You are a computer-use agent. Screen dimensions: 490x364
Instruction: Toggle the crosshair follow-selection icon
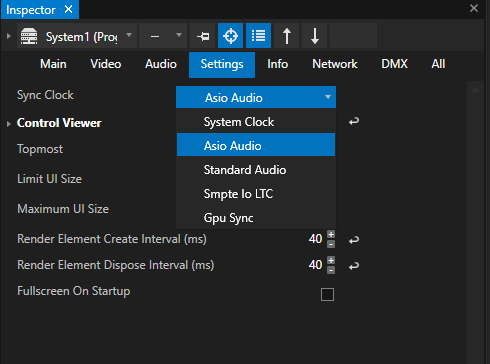point(230,36)
